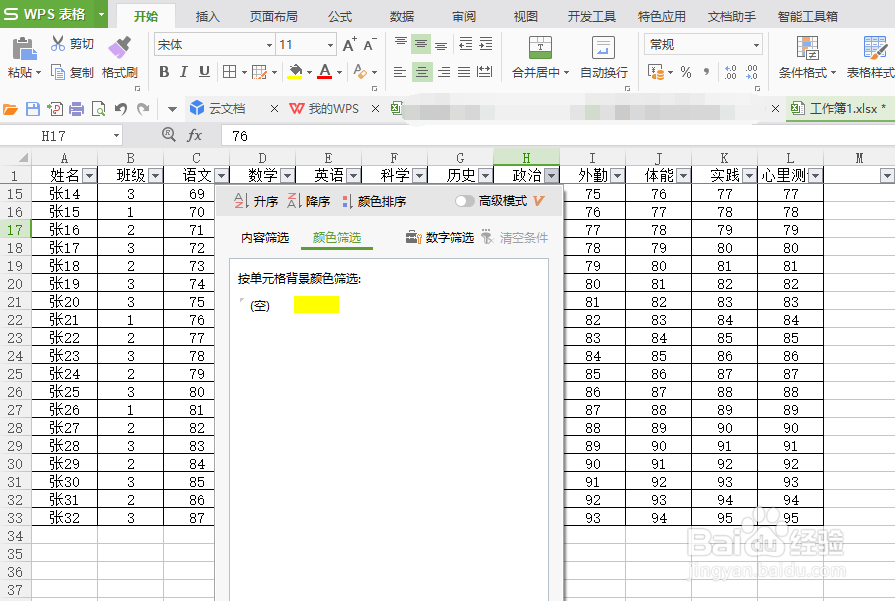Viewport: 895px width, 601px height.
Task: Open filter dropdown for 政治 column
Action: tap(551, 175)
